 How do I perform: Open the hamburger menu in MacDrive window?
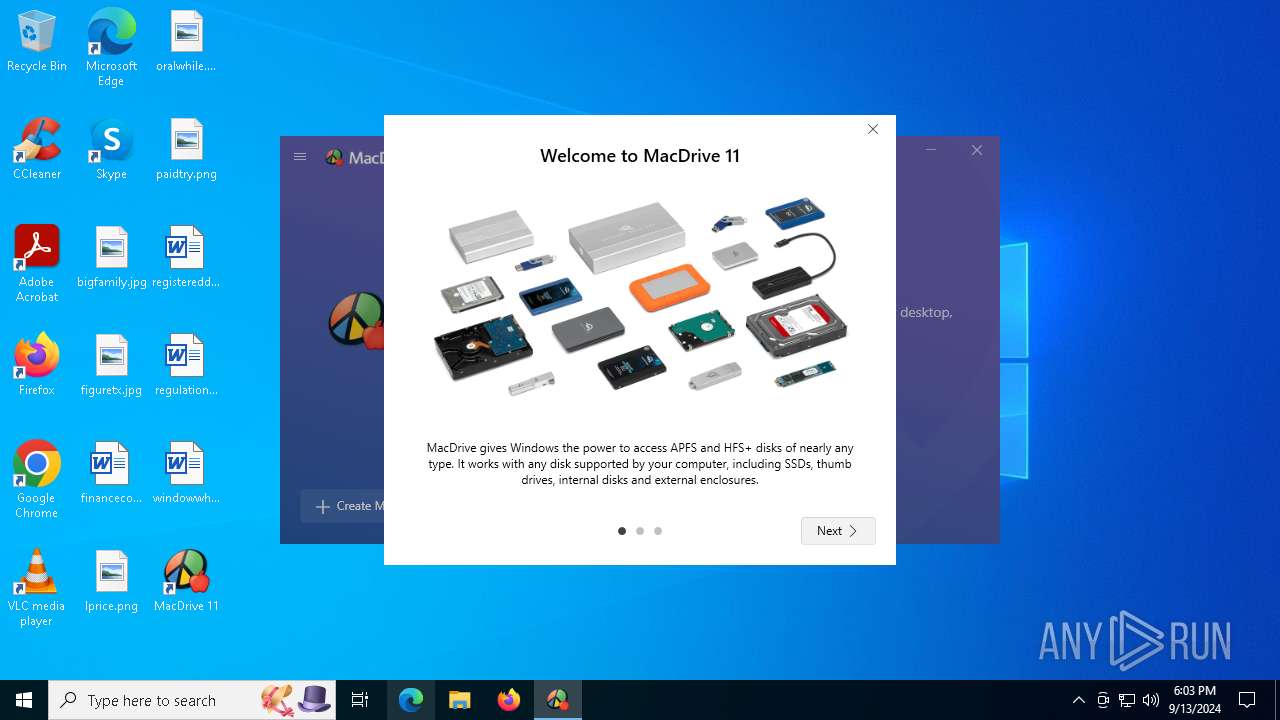pos(300,156)
